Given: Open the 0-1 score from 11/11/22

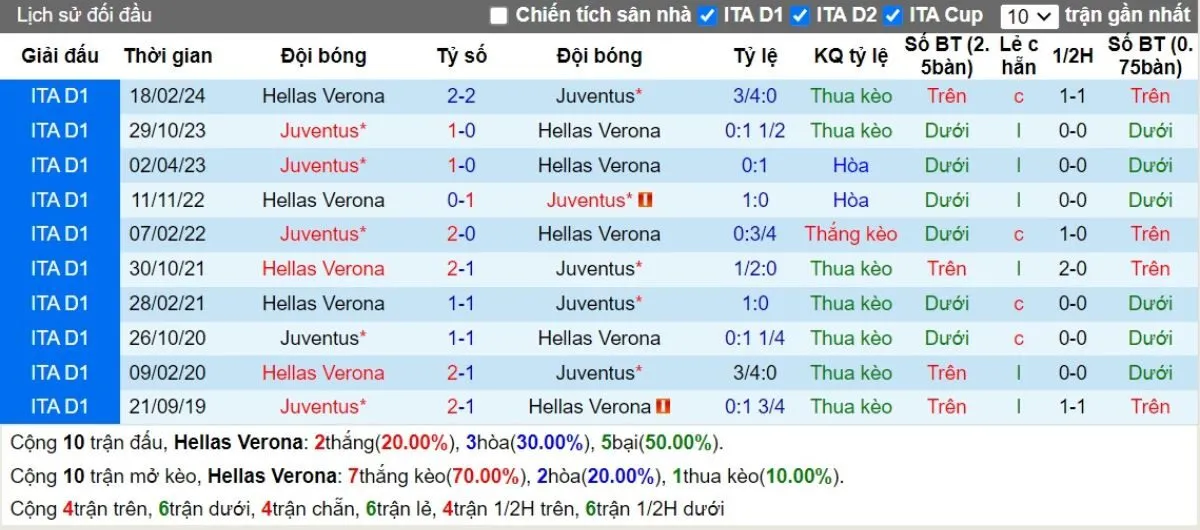Looking at the screenshot, I should pyautogui.click(x=461, y=200).
